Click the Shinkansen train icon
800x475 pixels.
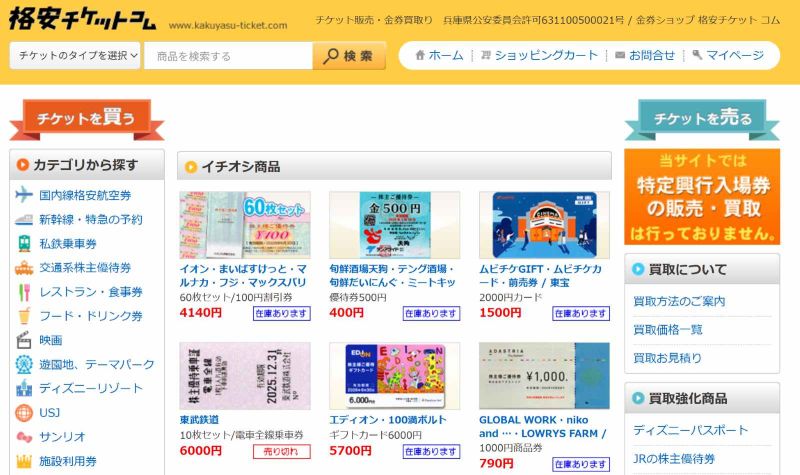click(23, 219)
